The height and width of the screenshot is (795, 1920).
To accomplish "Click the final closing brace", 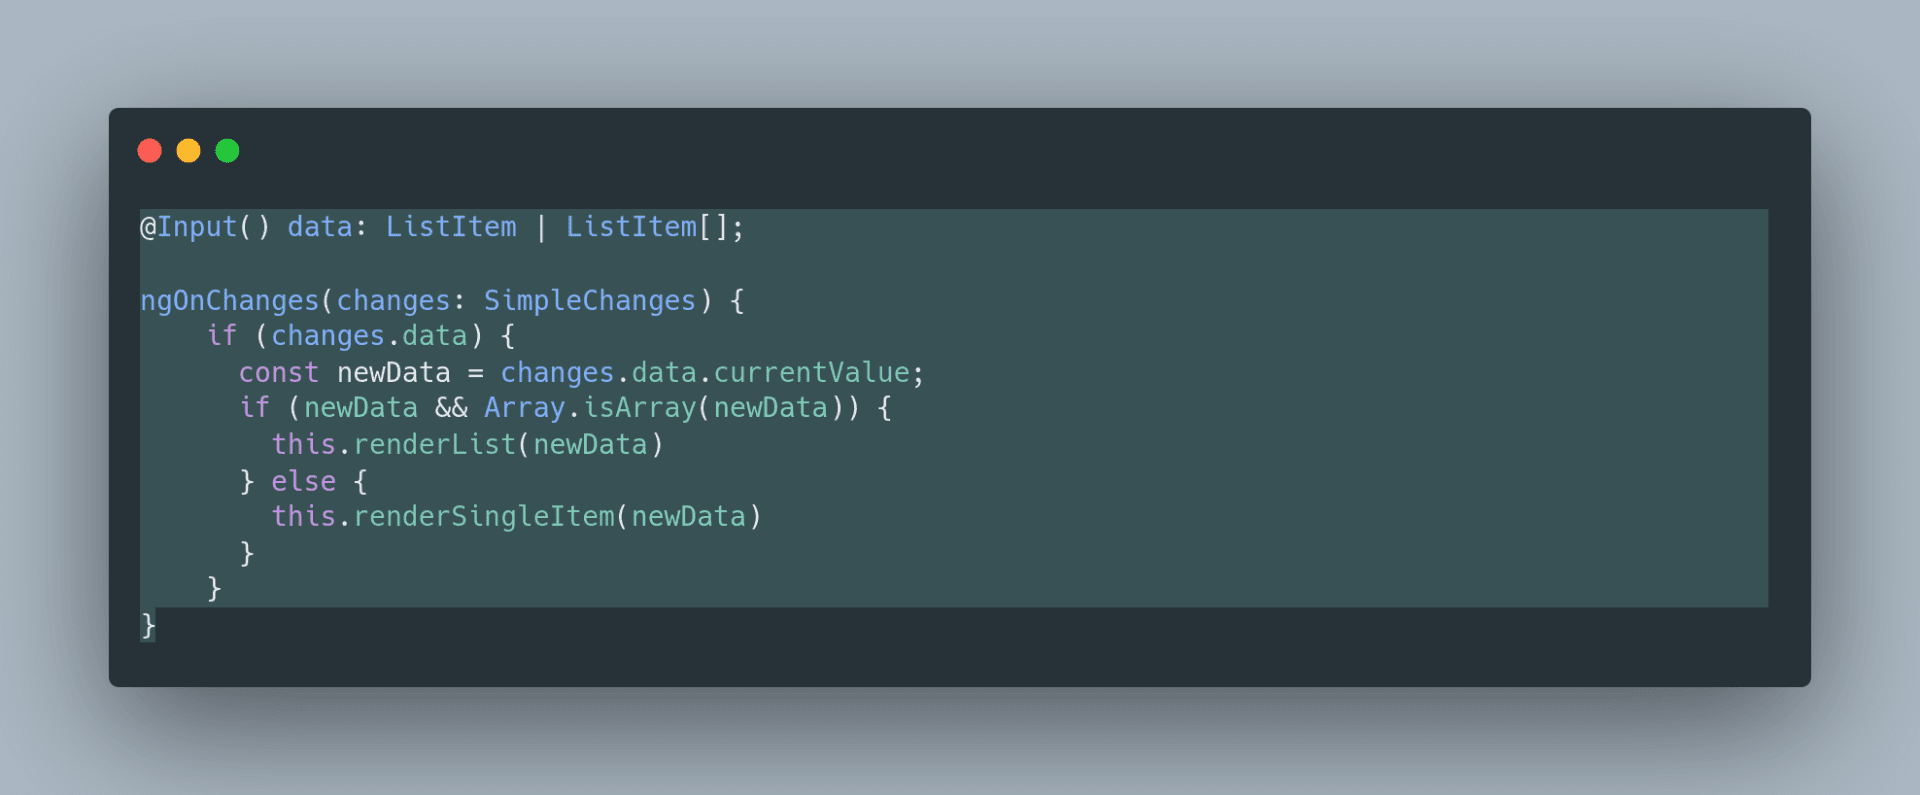I will (148, 626).
